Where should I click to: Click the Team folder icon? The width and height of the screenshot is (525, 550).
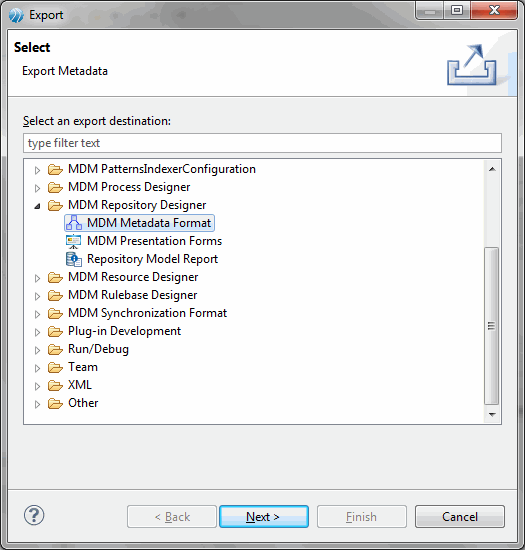pos(55,368)
